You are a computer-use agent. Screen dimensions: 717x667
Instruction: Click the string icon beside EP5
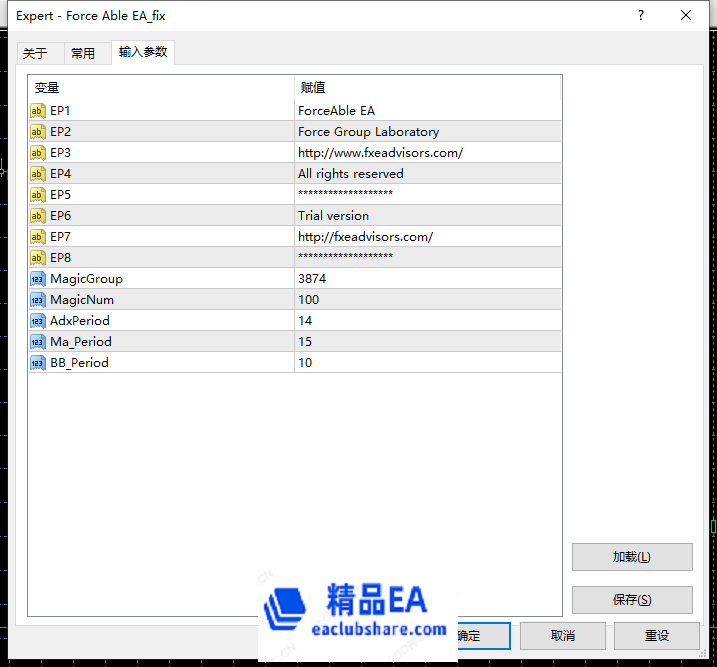click(x=38, y=195)
